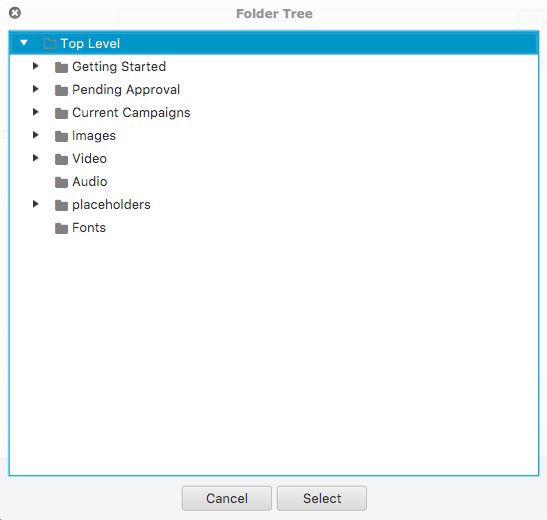Select the Fonts folder label

(89, 228)
